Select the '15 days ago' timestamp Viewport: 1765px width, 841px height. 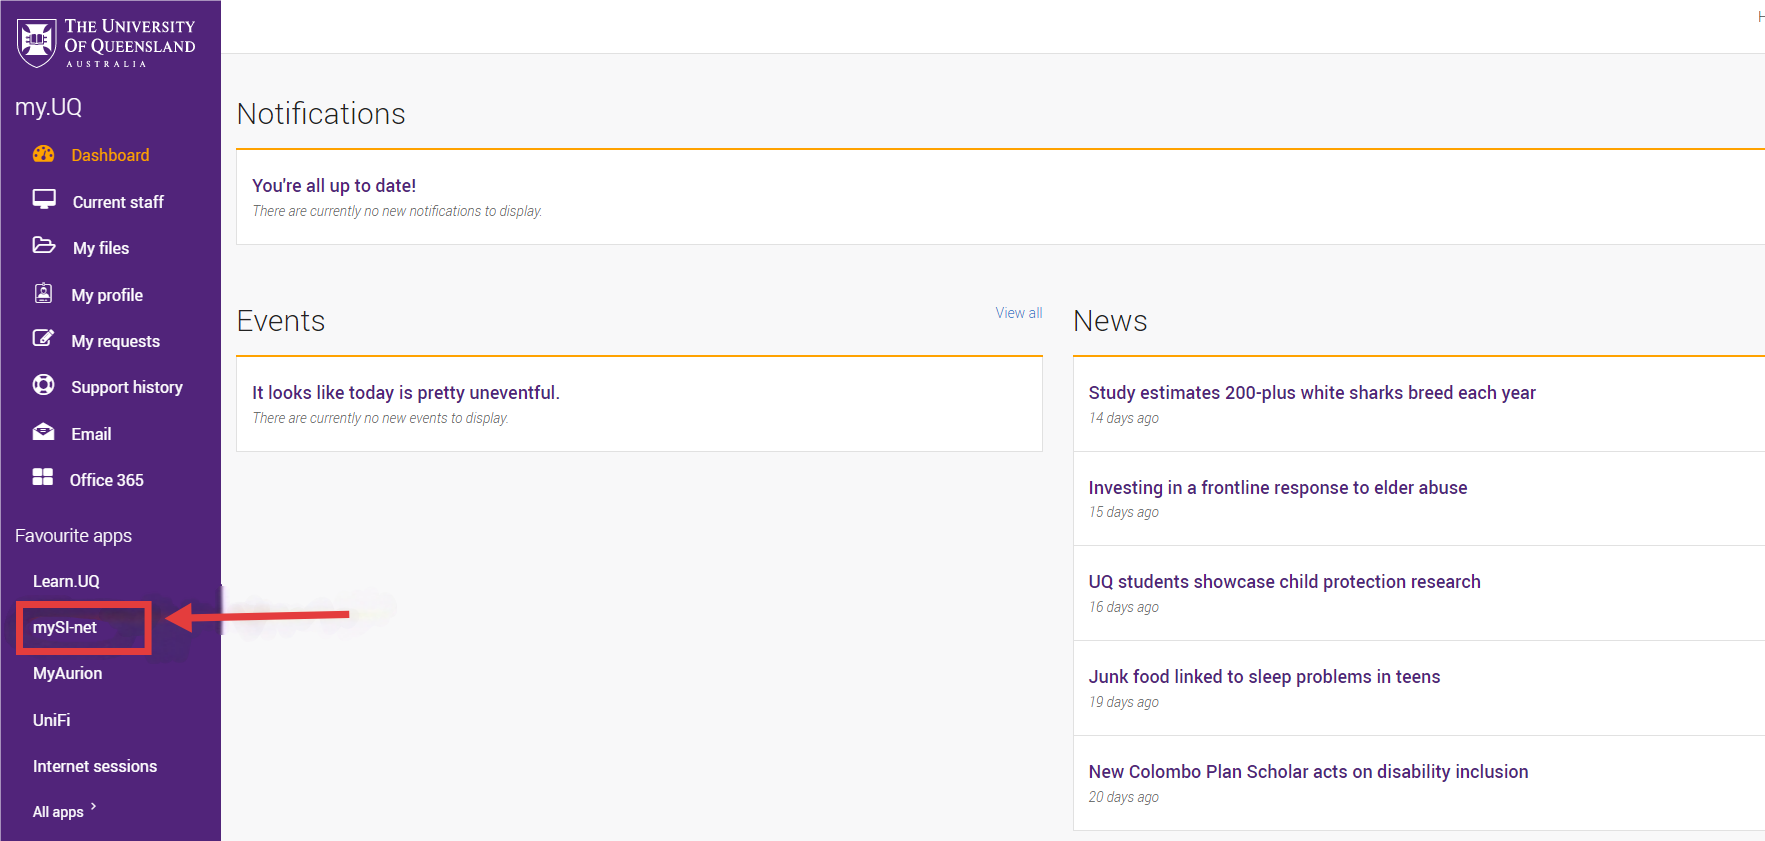click(x=1124, y=512)
